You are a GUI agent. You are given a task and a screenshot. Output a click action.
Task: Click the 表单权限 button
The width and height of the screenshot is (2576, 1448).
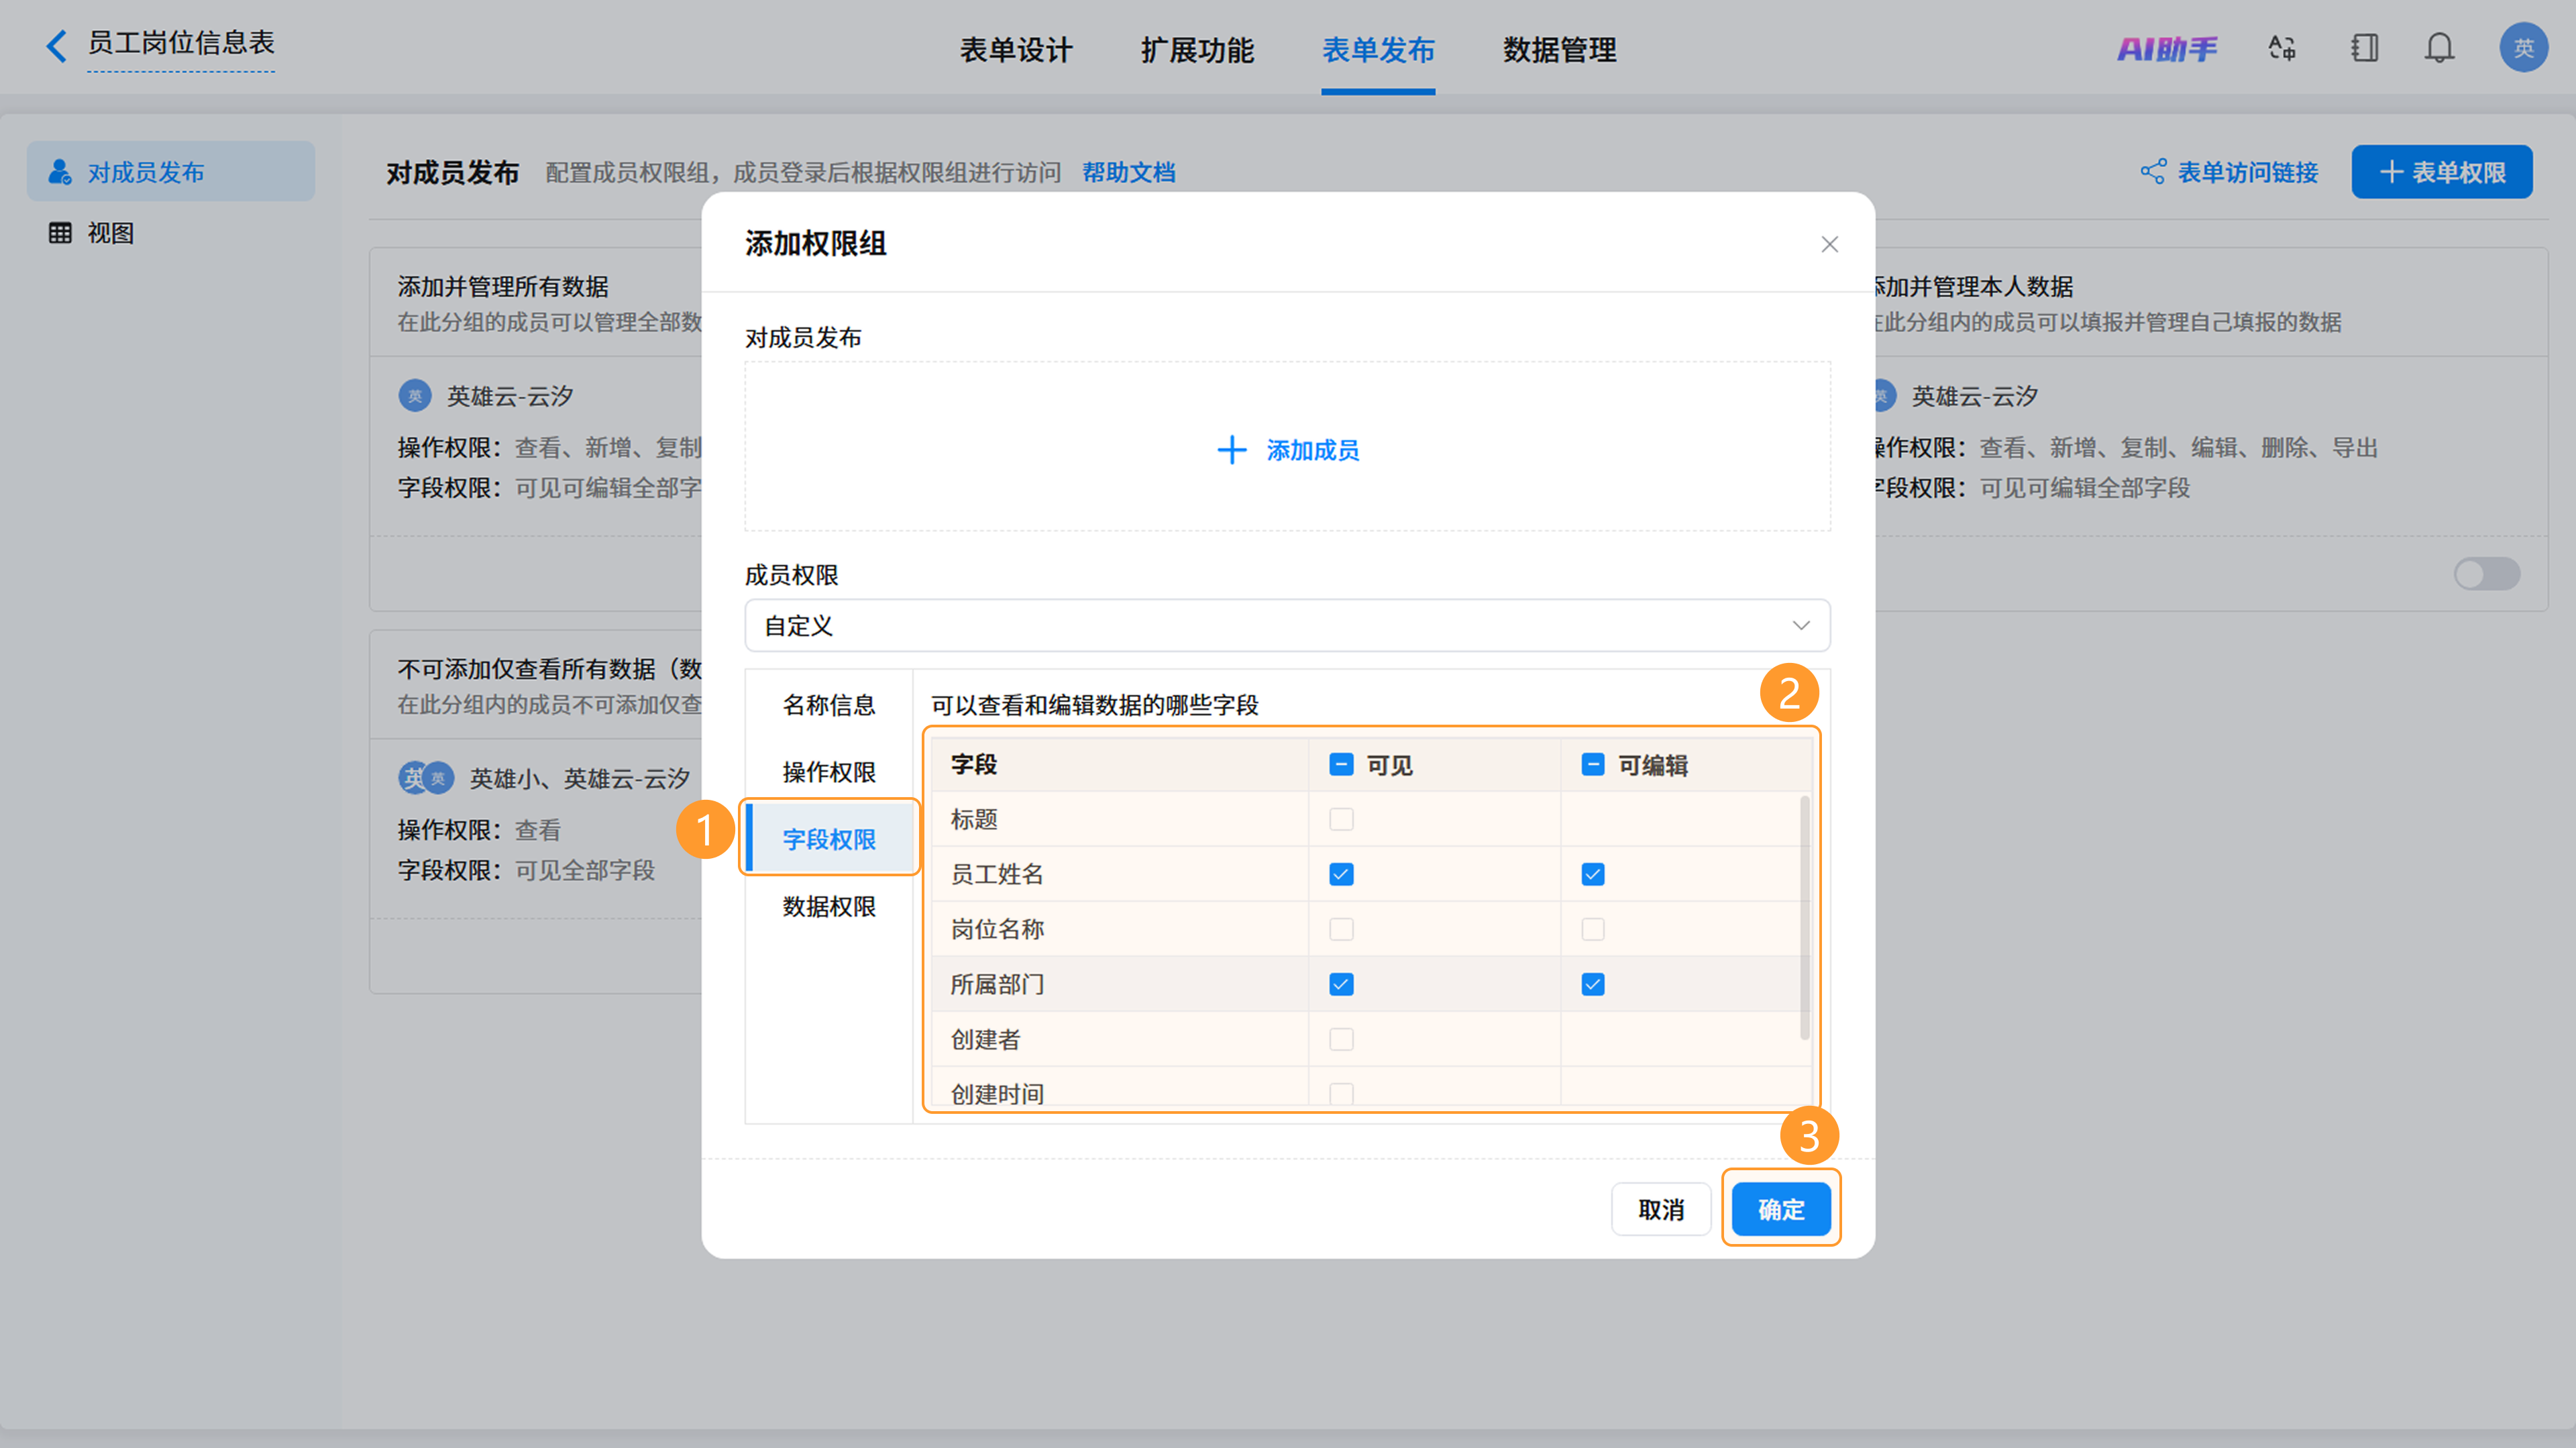[2441, 172]
